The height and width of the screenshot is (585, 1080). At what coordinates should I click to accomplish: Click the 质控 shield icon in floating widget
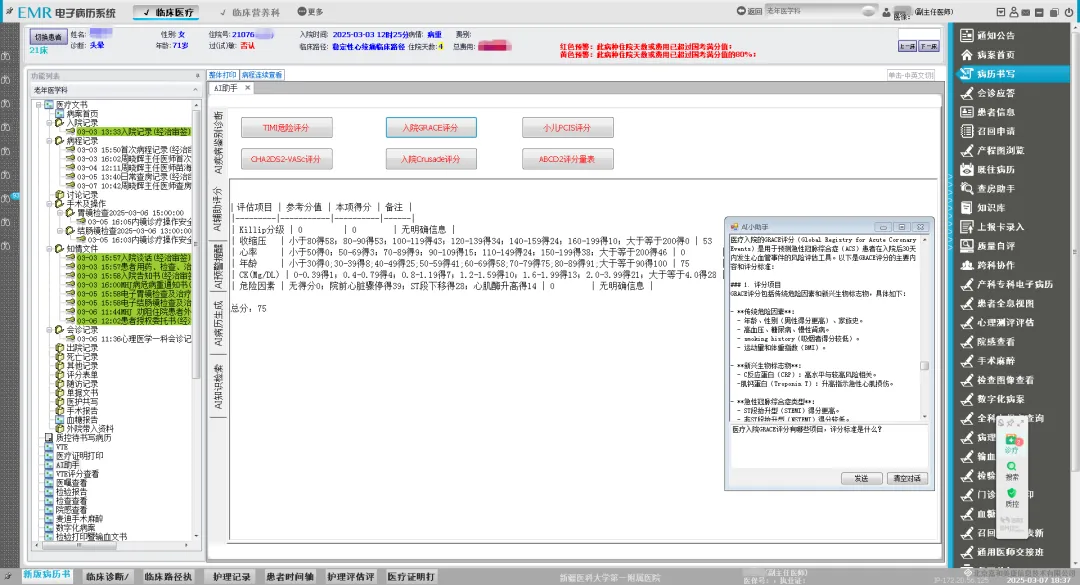tap(1012, 498)
